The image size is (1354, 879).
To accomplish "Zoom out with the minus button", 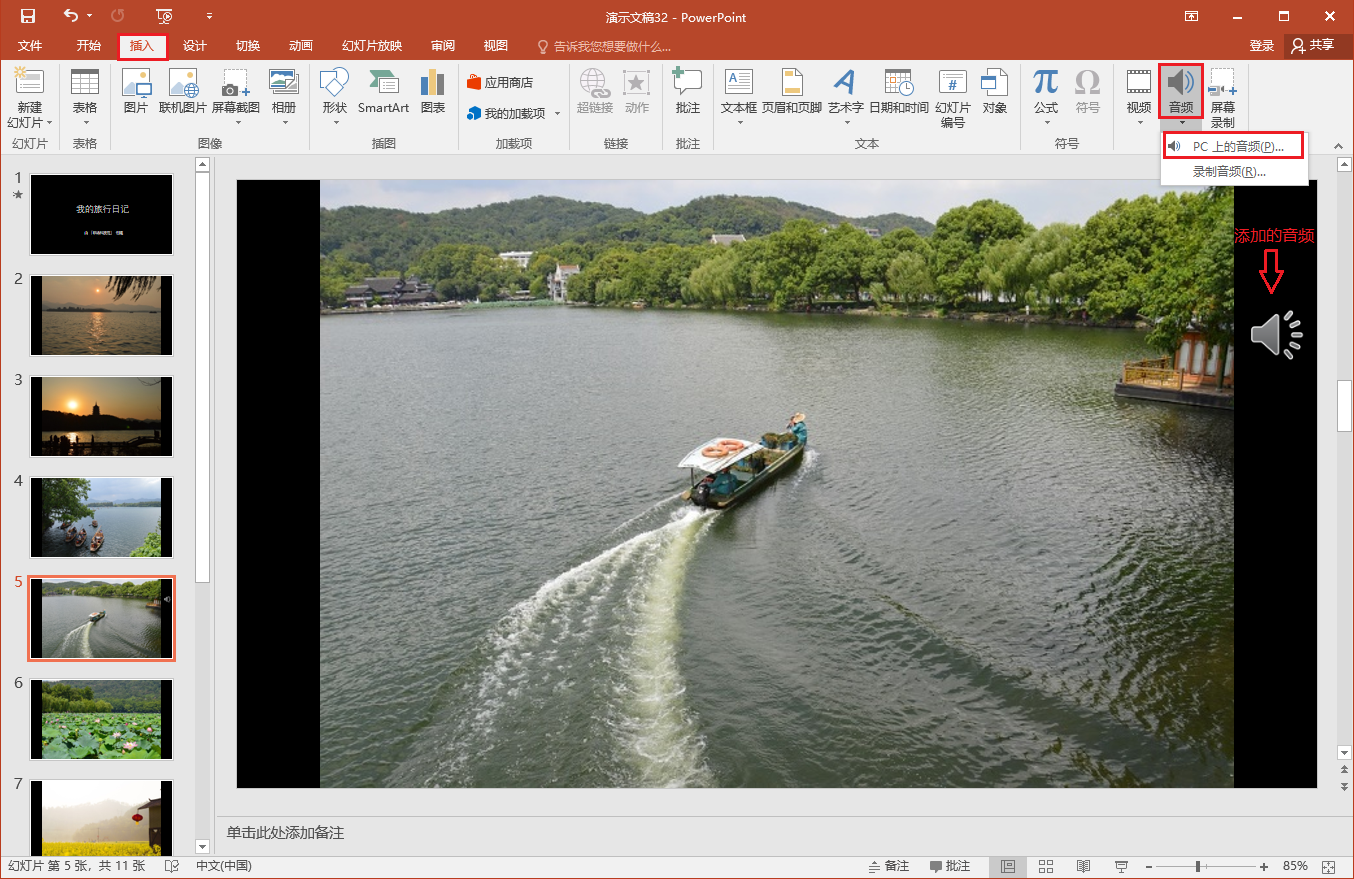I will pos(1149,866).
